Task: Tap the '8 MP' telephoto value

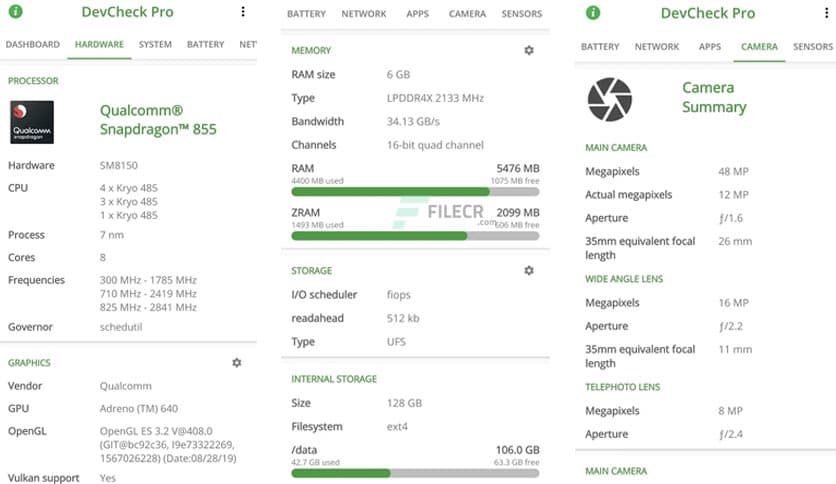Action: (x=730, y=411)
